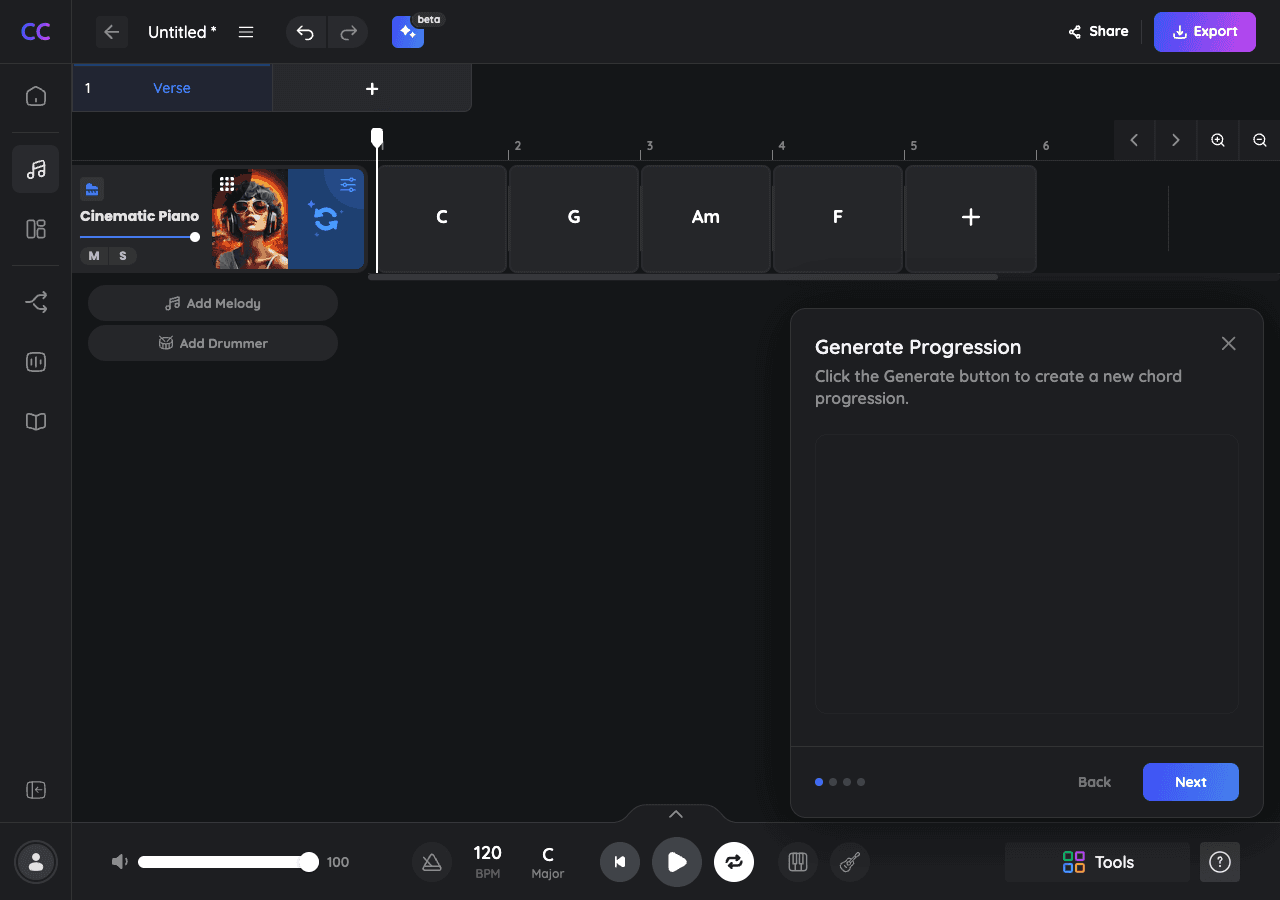Open the help question mark button
1280x900 pixels.
(x=1220, y=862)
